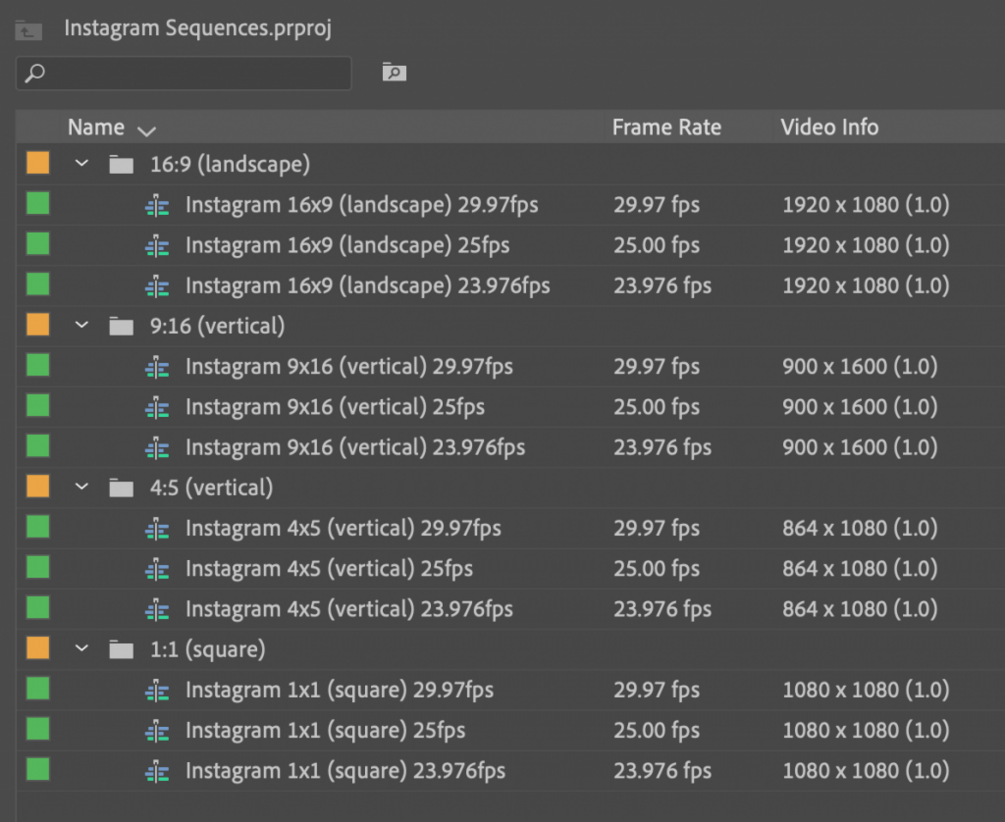This screenshot has width=1005, height=822.
Task: Select Instagram 1x1 (square) 23.976fps sequence
Action: click(x=345, y=771)
